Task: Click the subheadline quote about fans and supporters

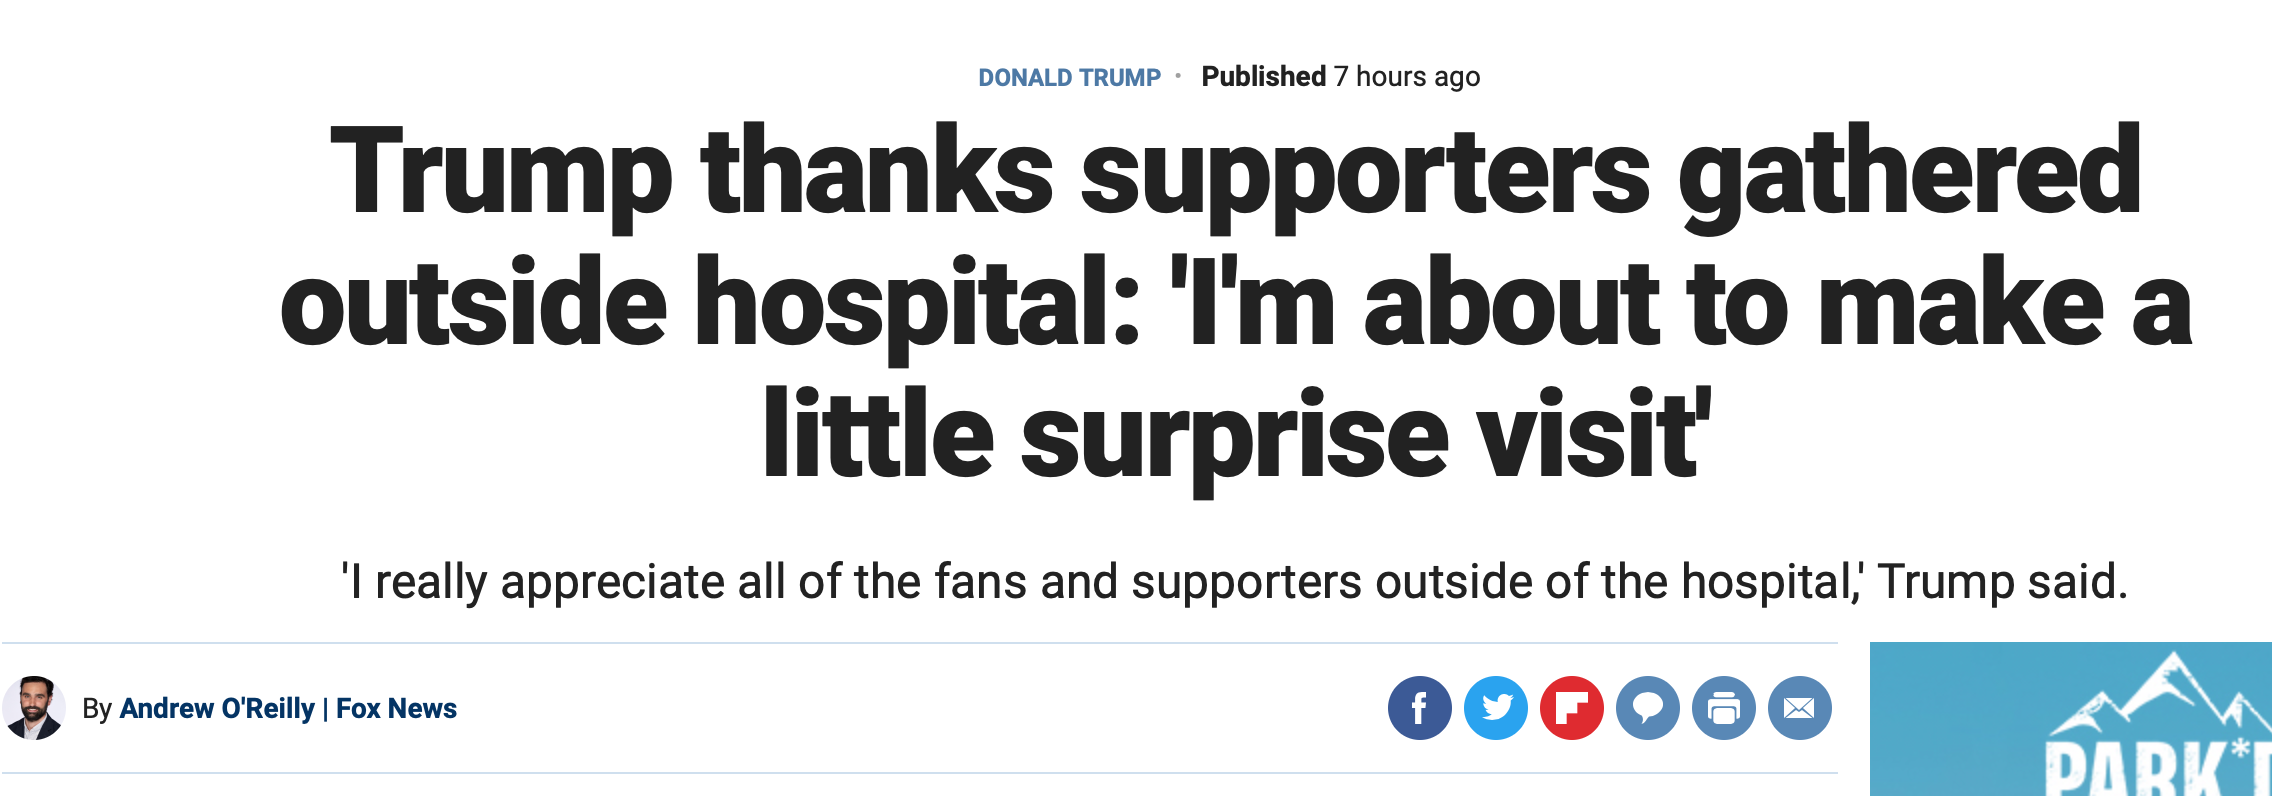Action: 1235,582
